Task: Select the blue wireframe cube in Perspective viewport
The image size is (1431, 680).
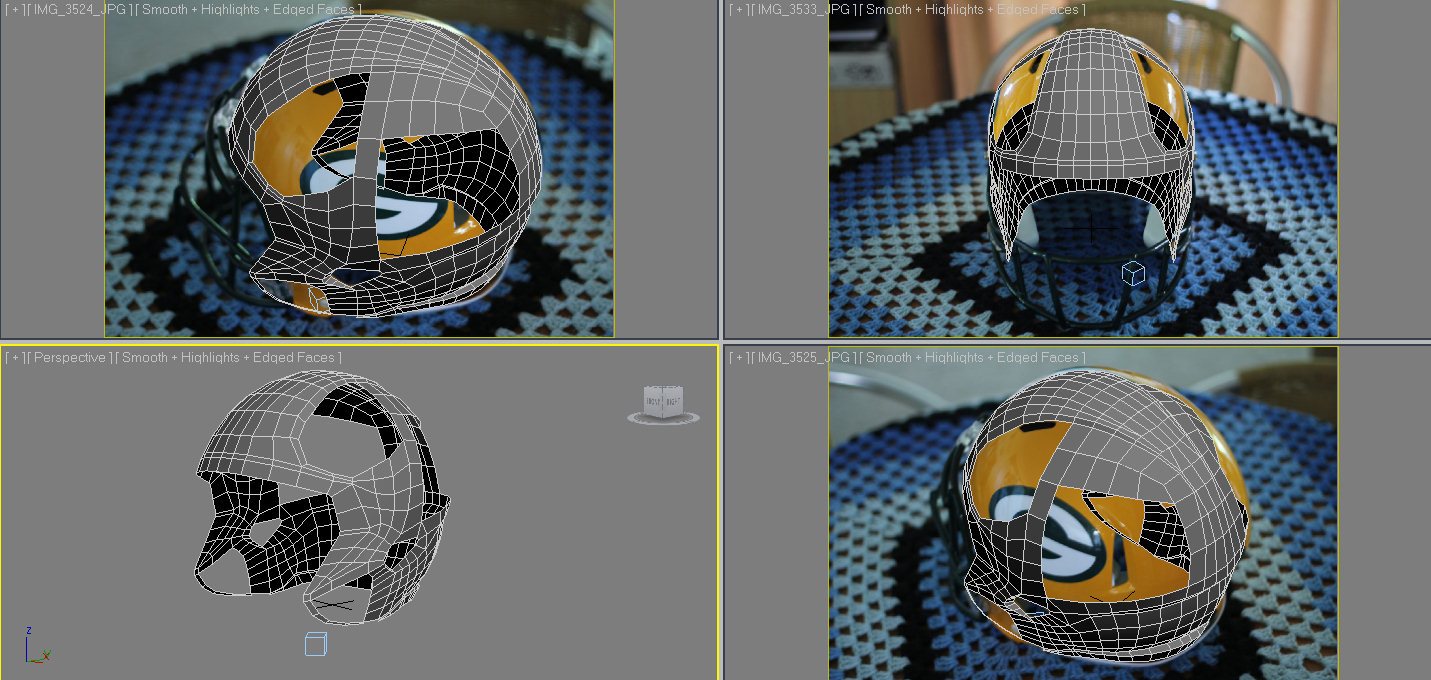Action: (316, 644)
